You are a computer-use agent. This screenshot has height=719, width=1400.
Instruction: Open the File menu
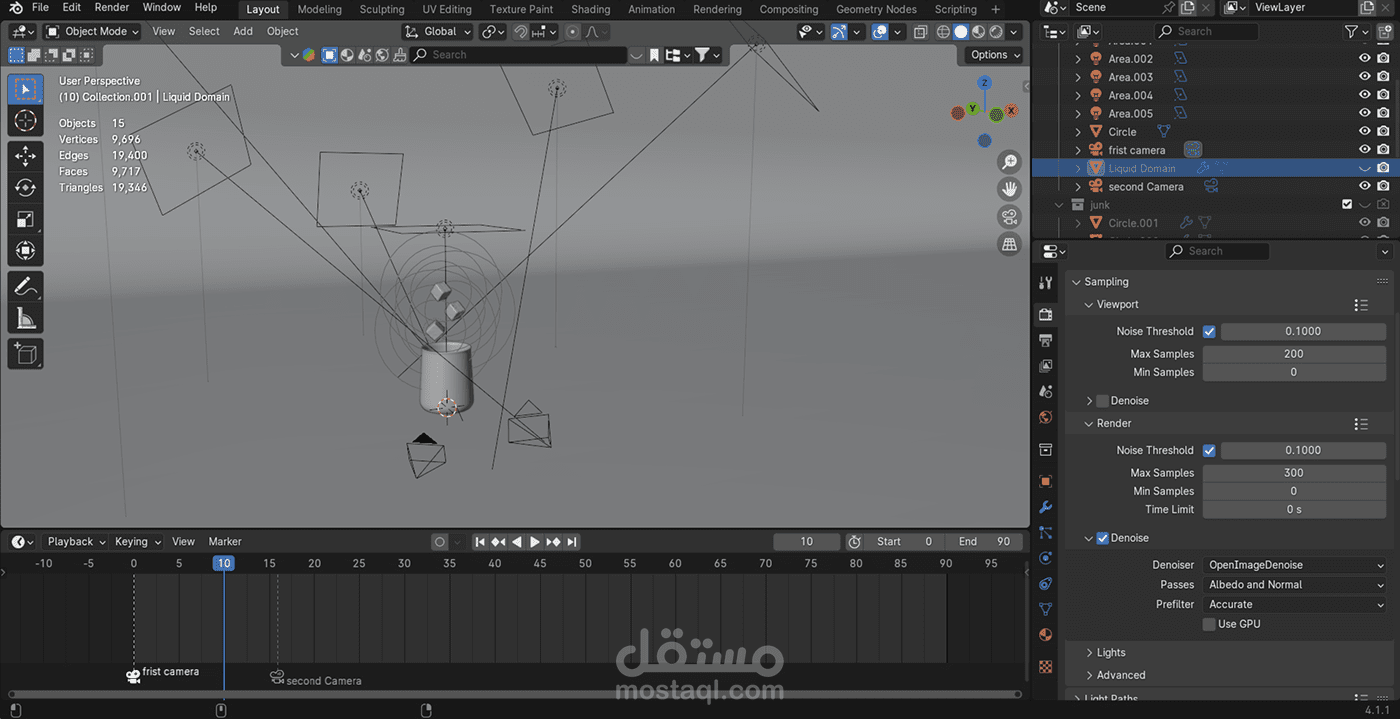click(40, 8)
